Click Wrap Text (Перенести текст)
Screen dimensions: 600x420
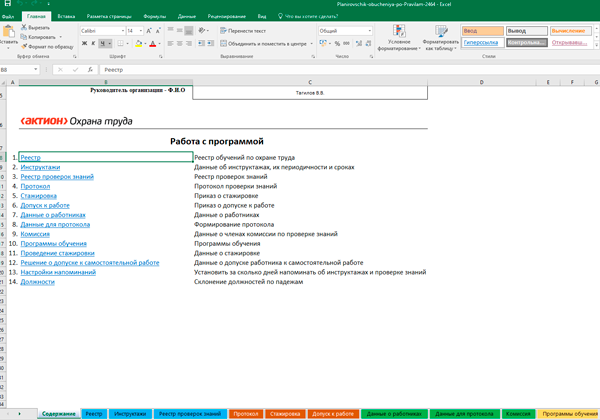click(244, 31)
